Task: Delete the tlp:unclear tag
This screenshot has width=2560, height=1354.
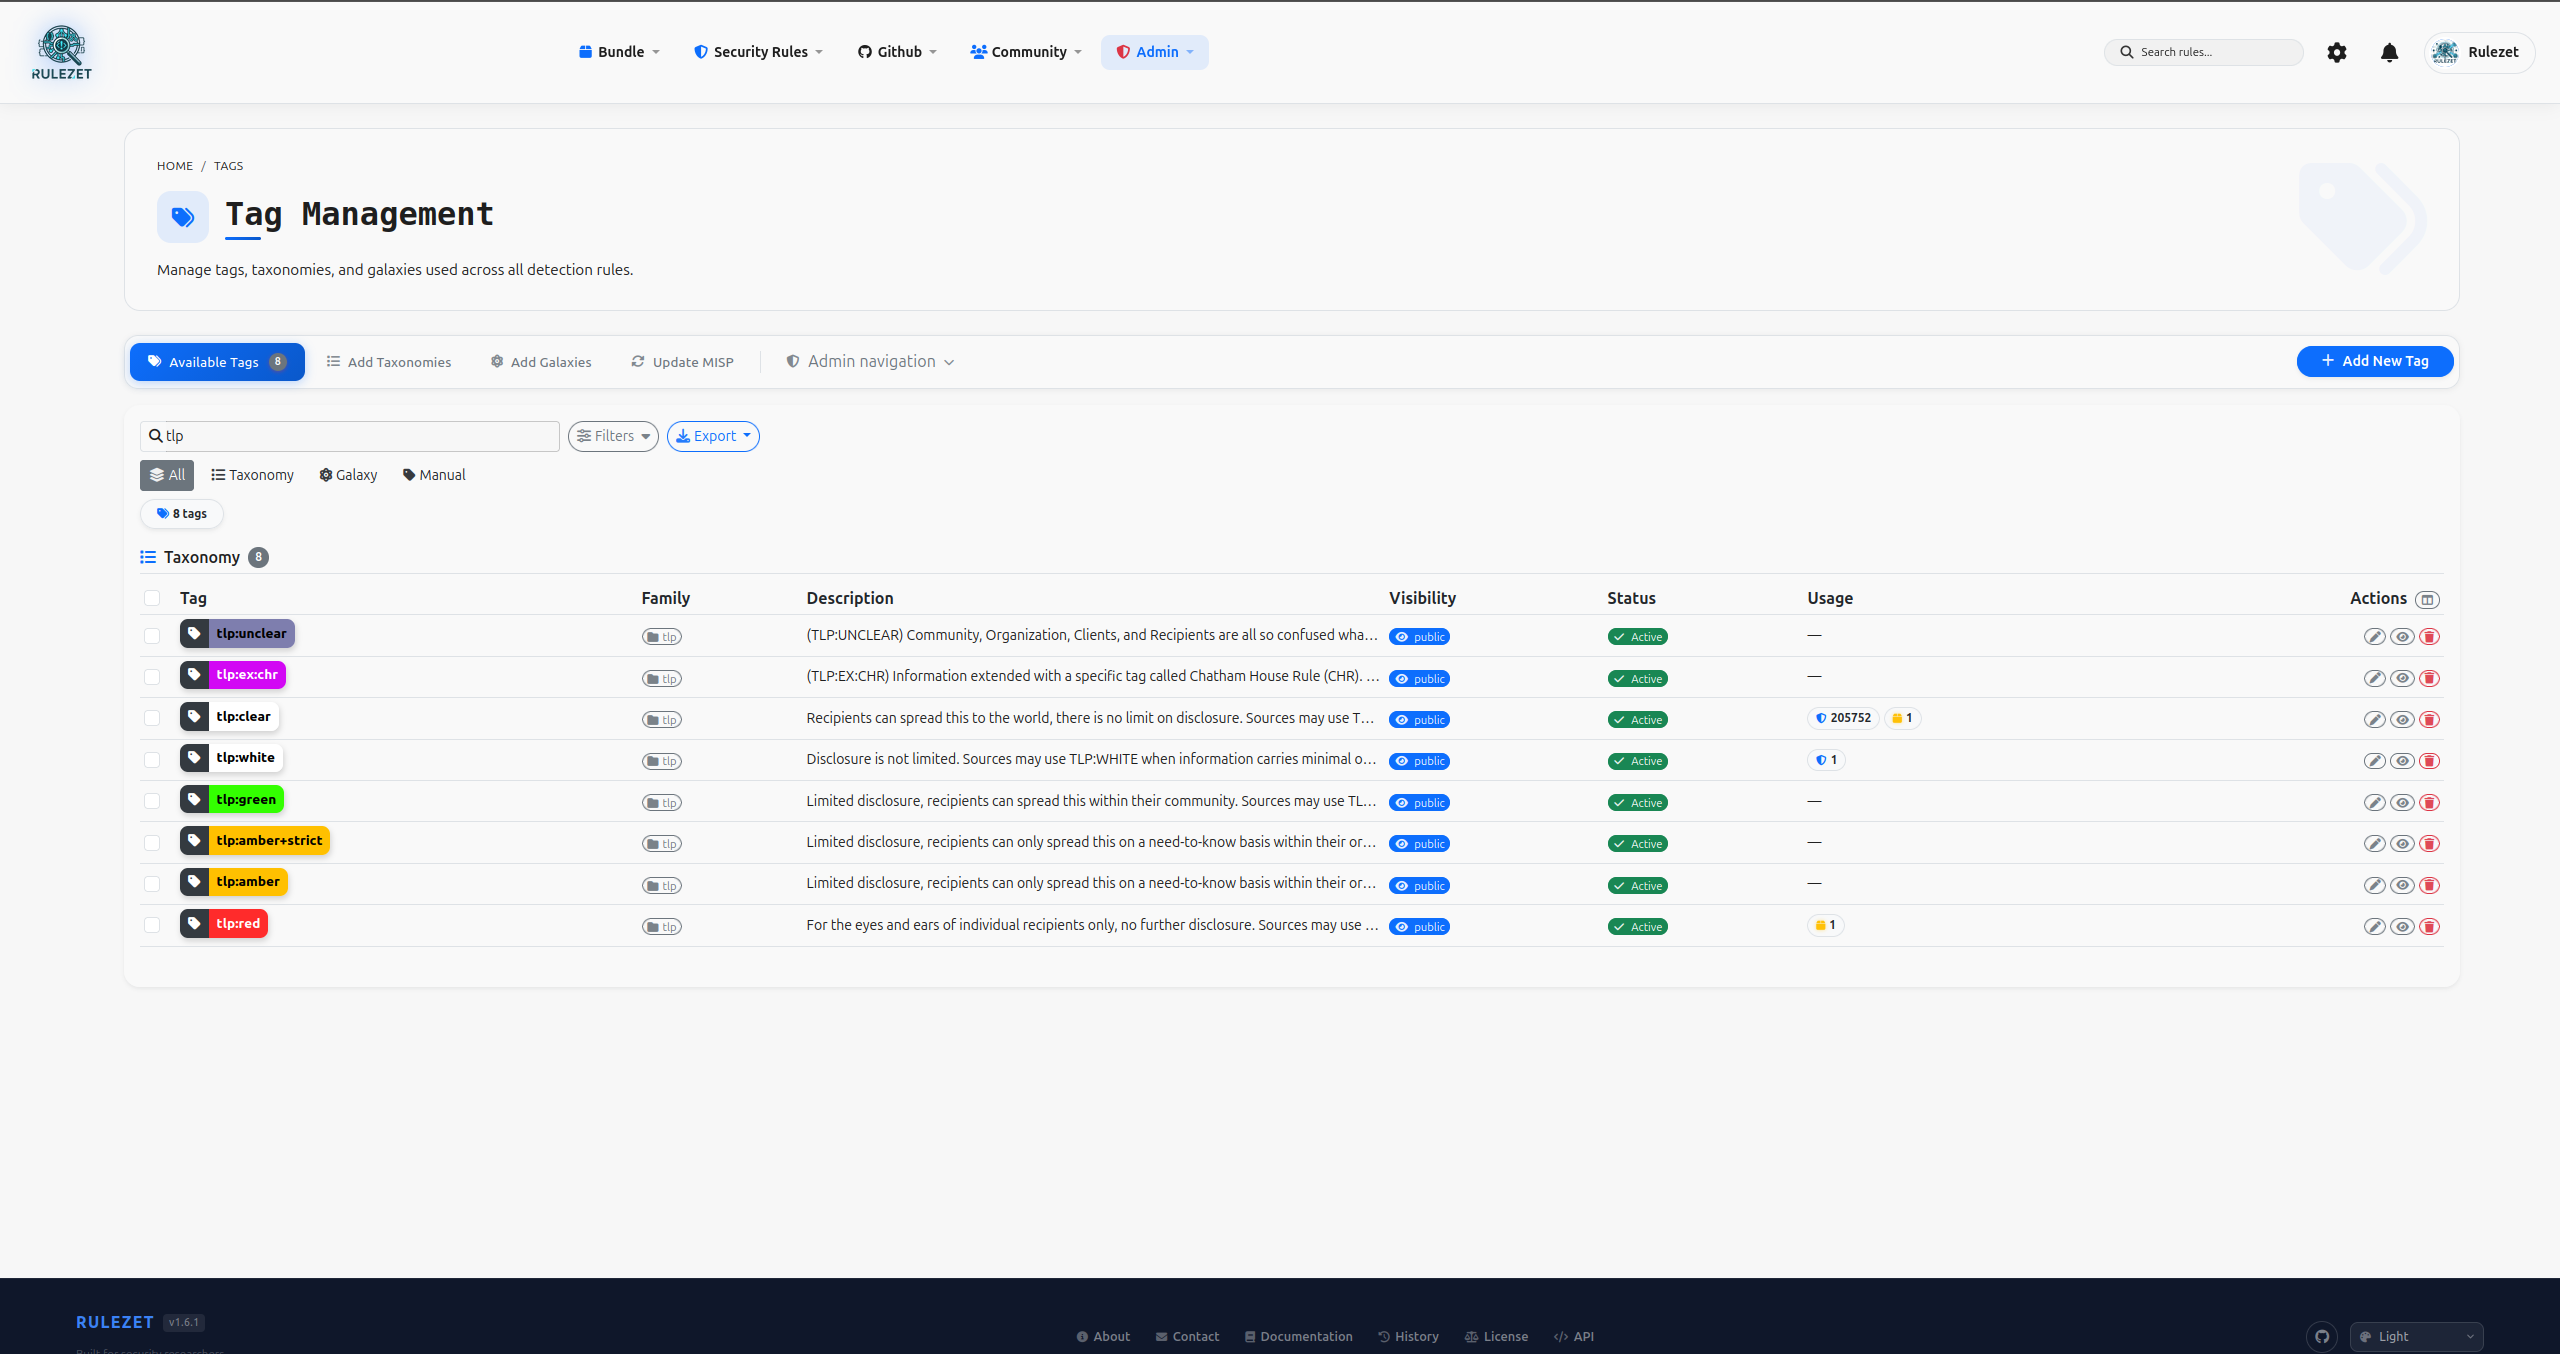Action: [x=2429, y=637]
